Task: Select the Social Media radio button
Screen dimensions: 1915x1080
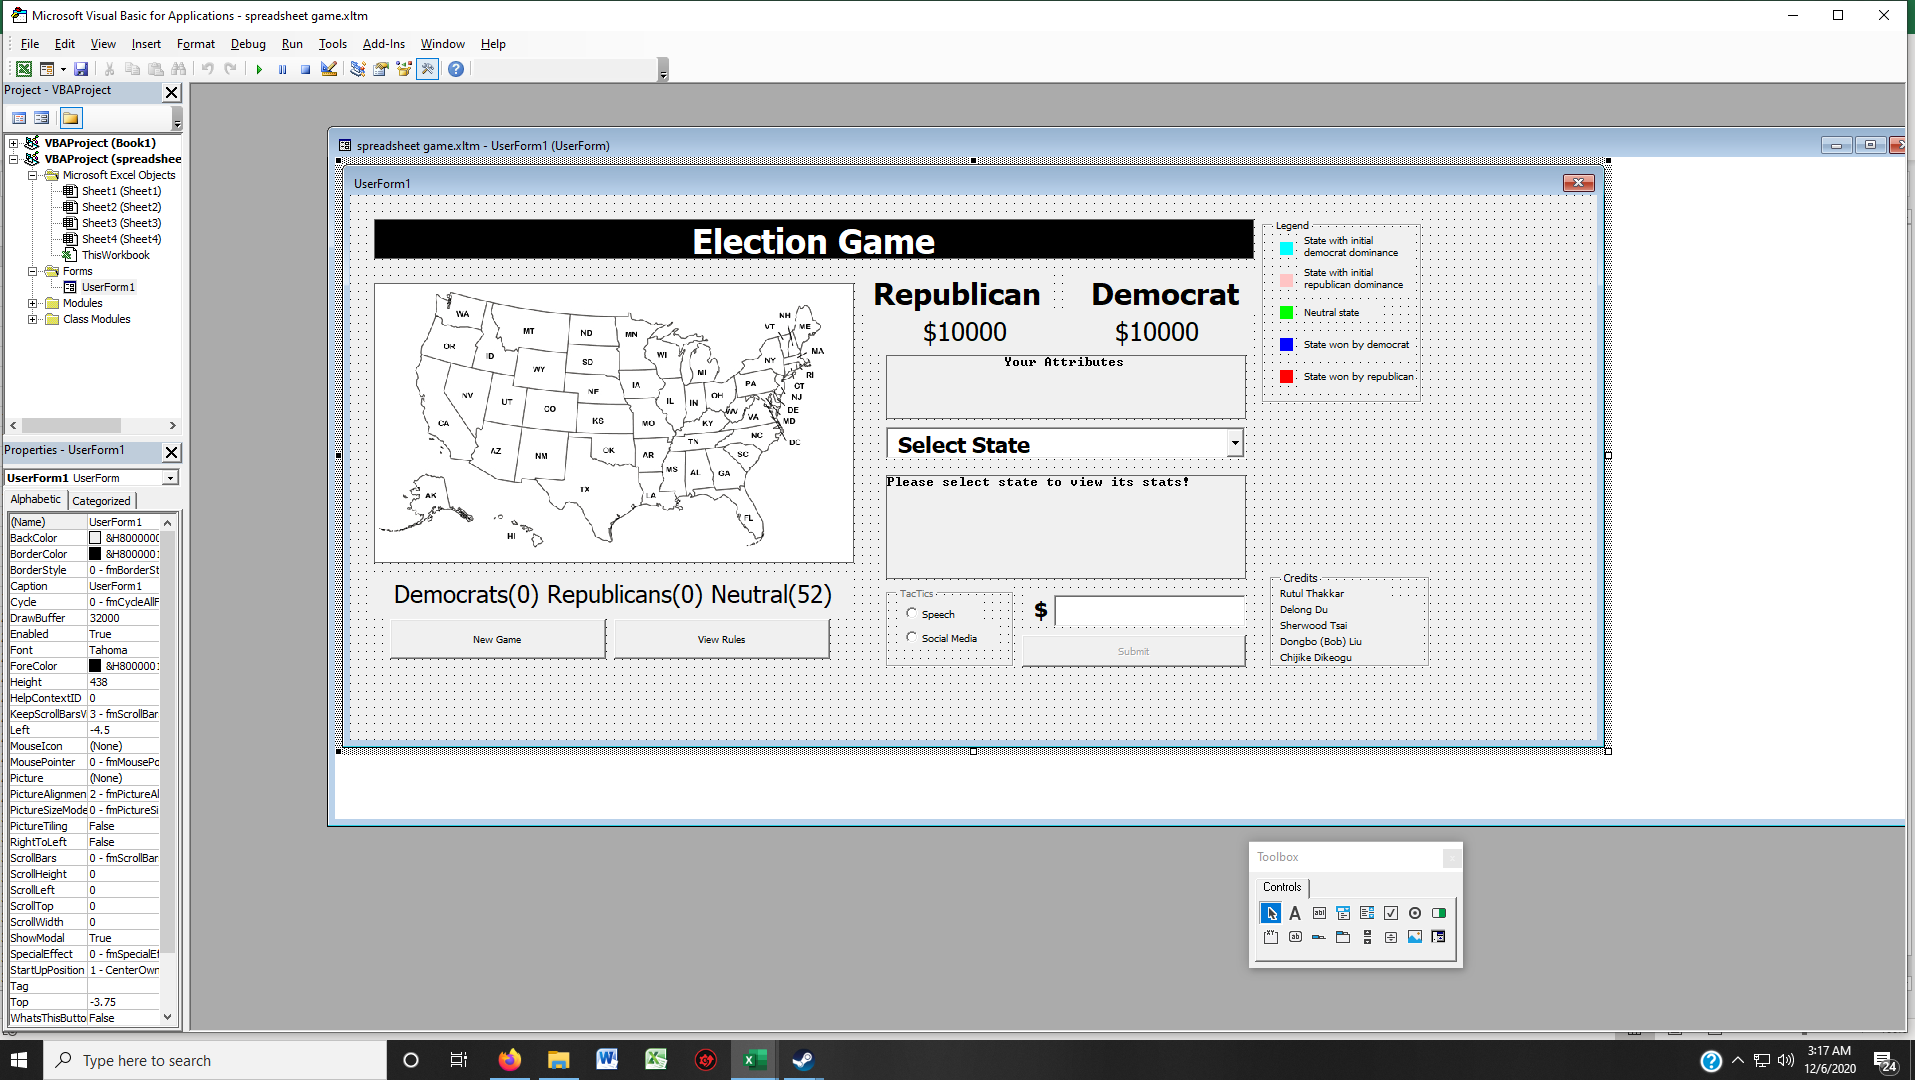Action: (x=911, y=637)
